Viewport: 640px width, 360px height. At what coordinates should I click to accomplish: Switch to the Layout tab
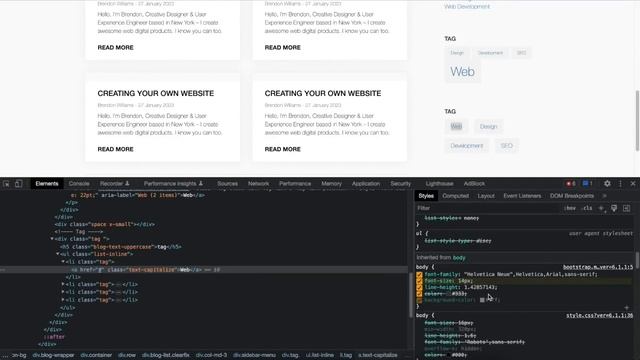[x=486, y=196]
